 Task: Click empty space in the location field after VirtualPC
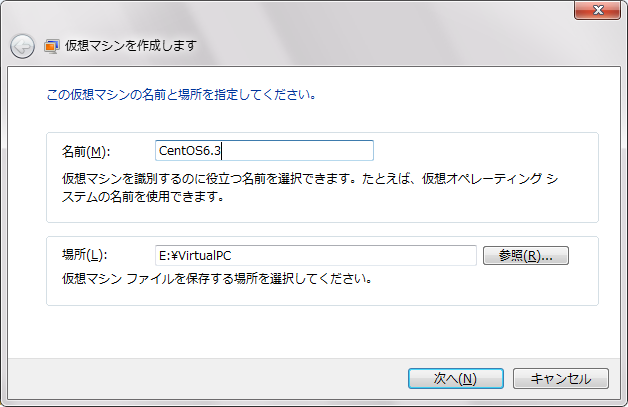coord(352,256)
